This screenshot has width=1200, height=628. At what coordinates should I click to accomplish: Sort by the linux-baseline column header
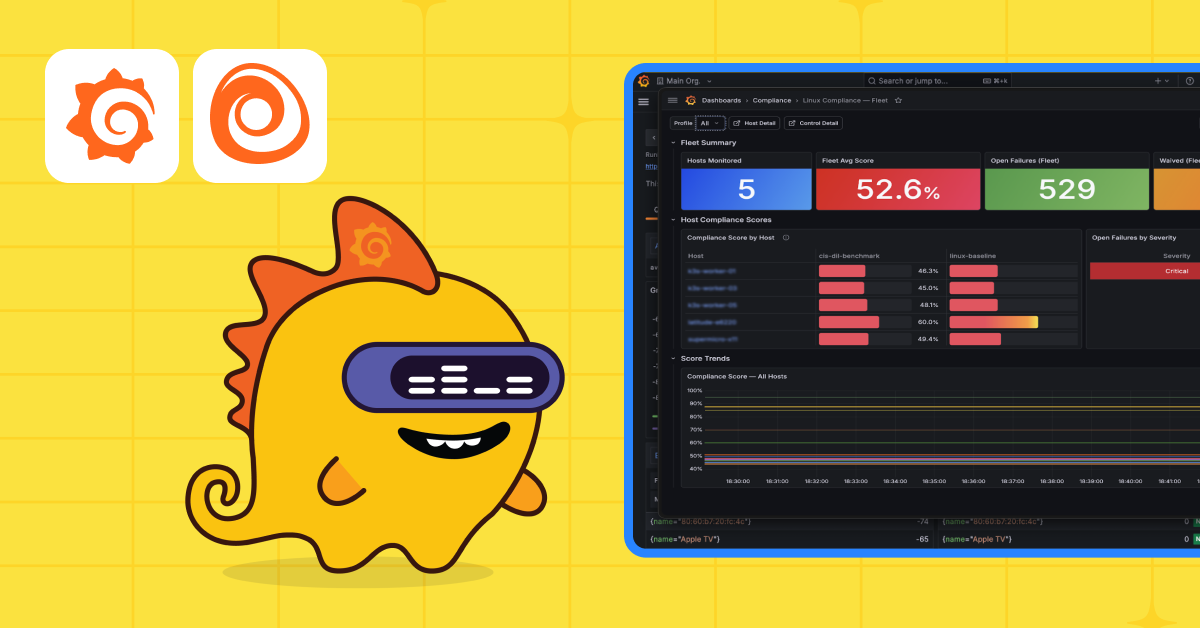click(973, 256)
